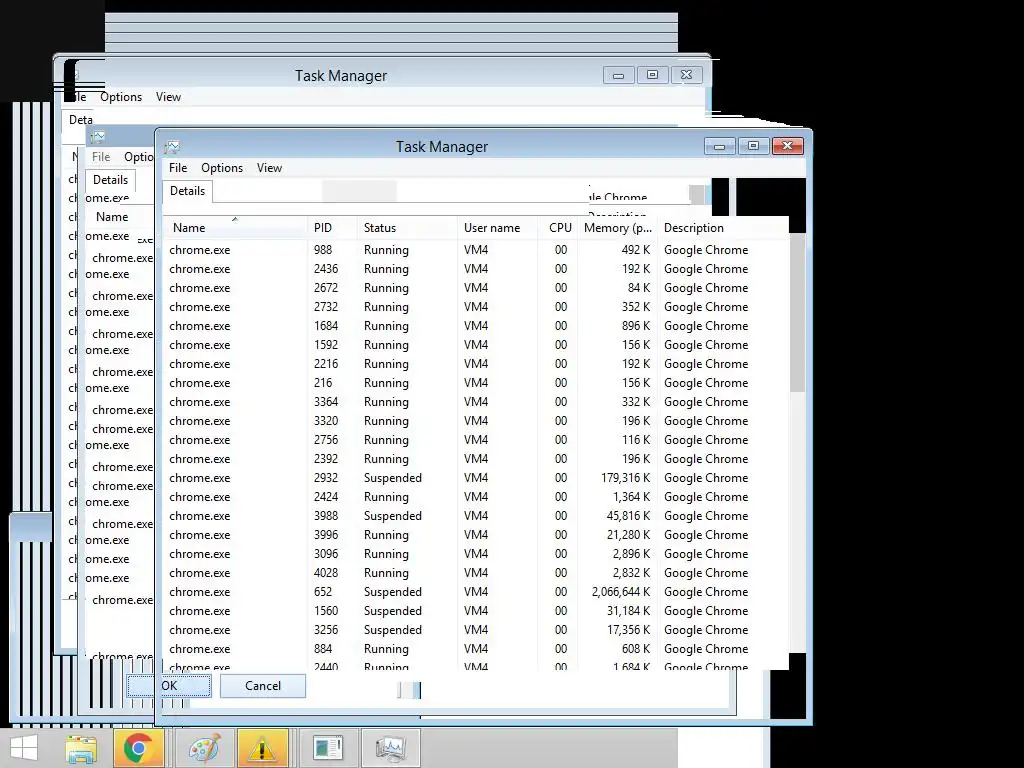Sort by the PID column header
Viewport: 1024px width, 768px height.
pyautogui.click(x=332, y=228)
